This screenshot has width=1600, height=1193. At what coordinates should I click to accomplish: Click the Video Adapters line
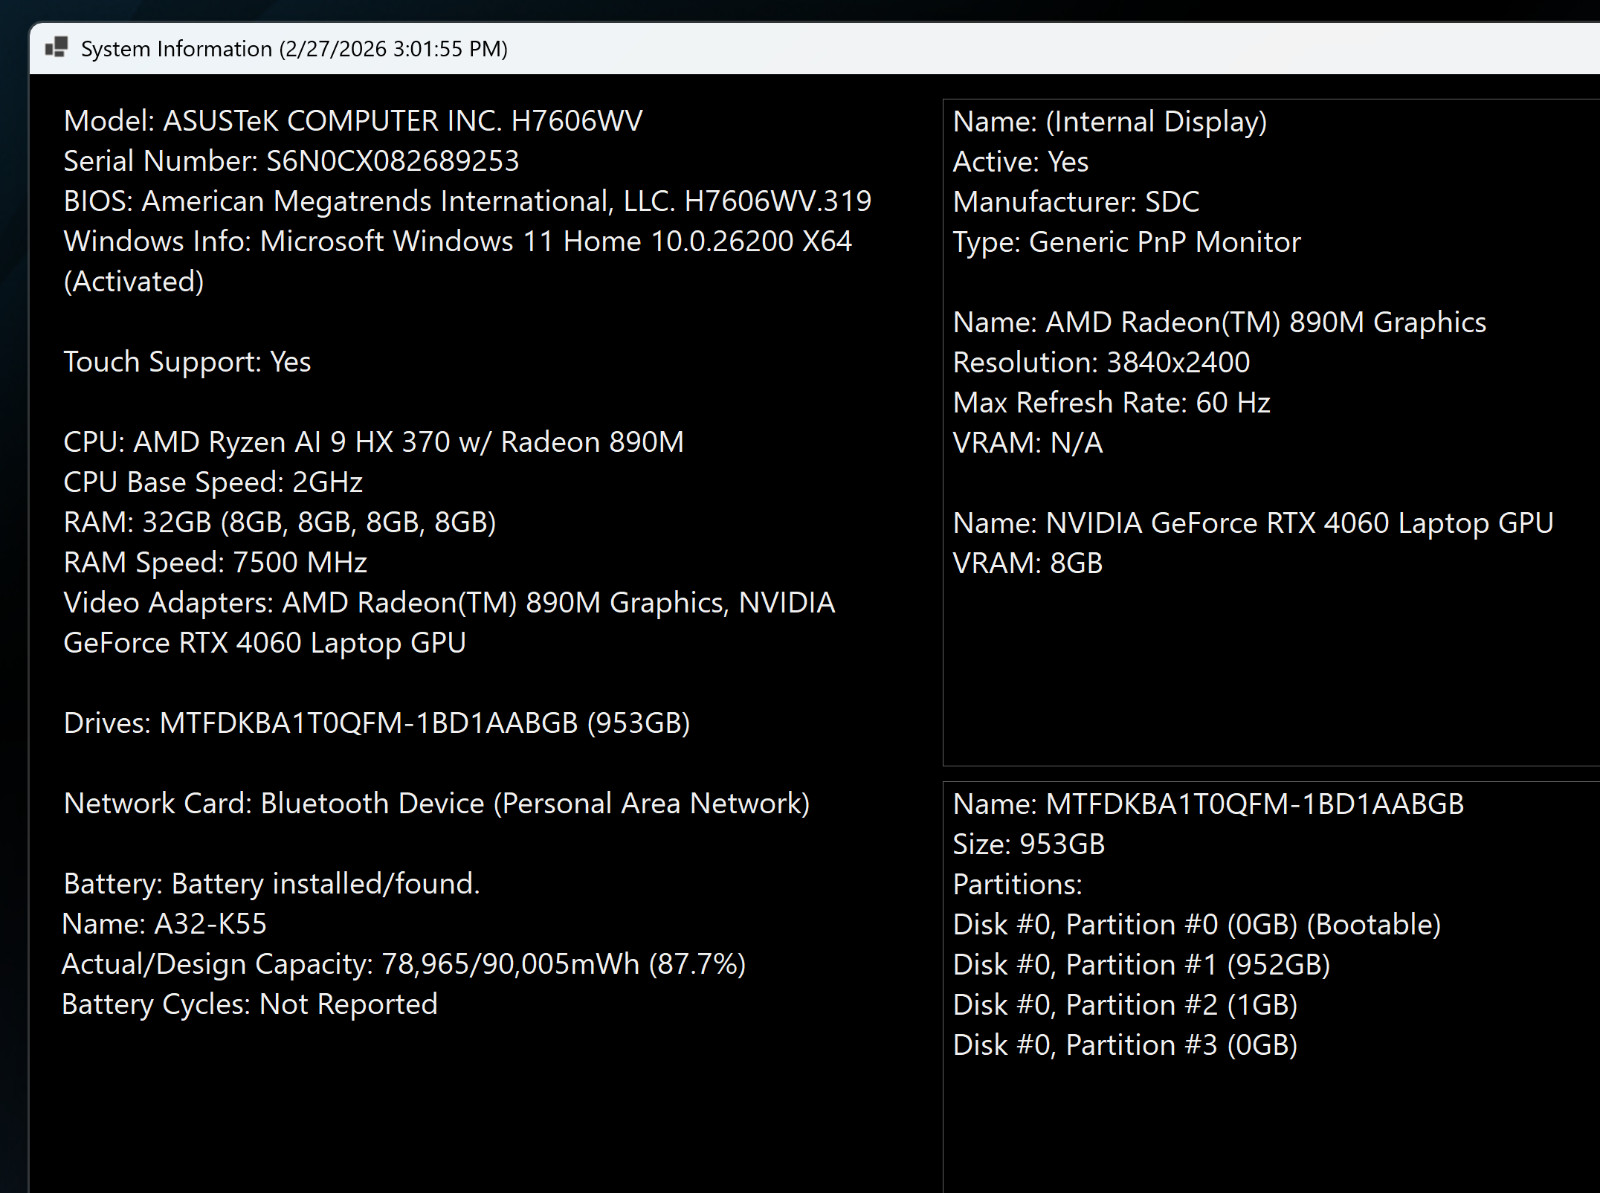pyautogui.click(x=449, y=603)
